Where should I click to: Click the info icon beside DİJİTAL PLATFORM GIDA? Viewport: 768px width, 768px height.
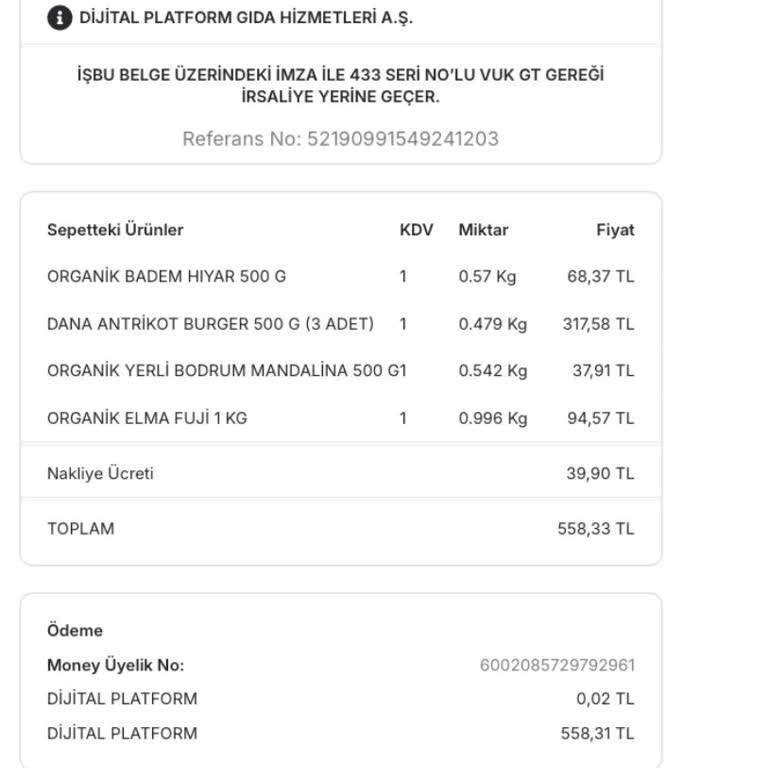coord(60,18)
